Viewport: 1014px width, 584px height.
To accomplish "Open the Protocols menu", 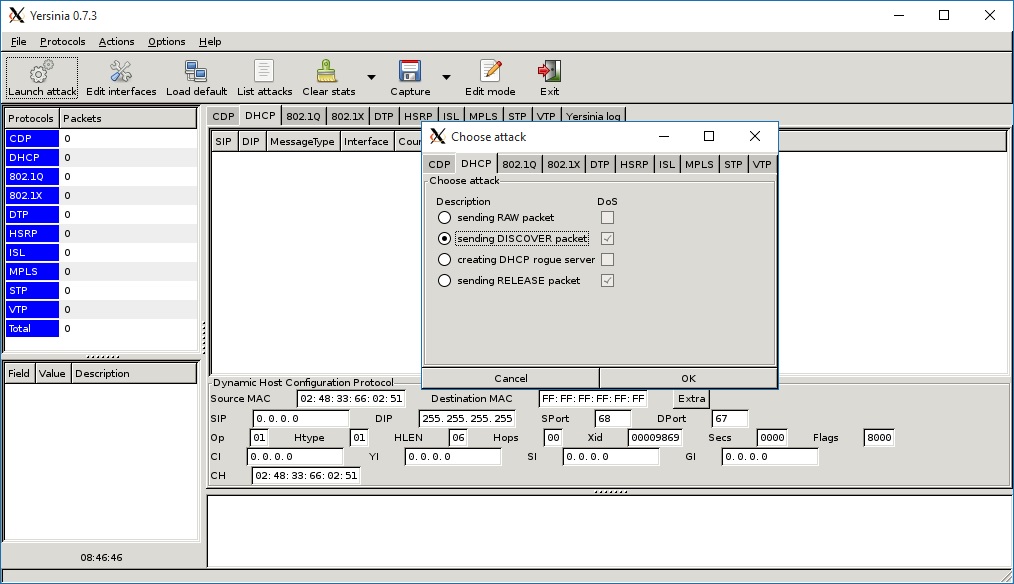I will click(63, 42).
